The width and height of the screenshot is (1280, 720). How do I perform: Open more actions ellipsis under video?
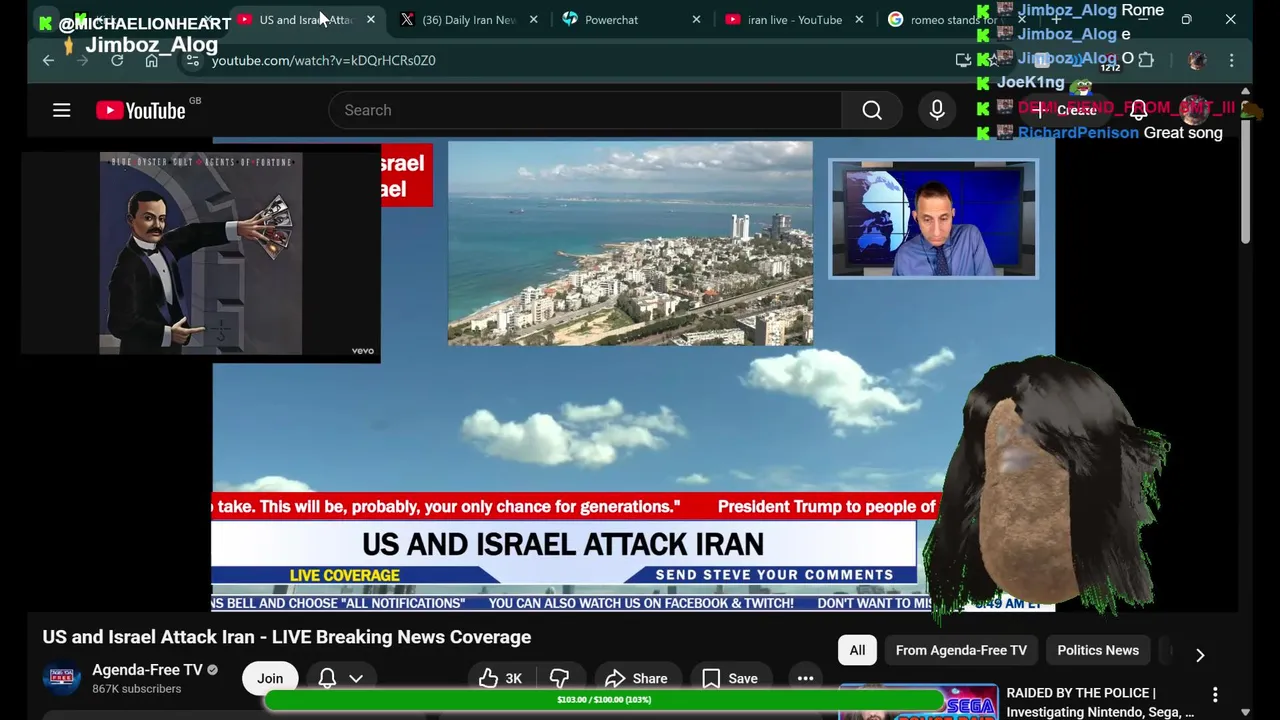805,678
